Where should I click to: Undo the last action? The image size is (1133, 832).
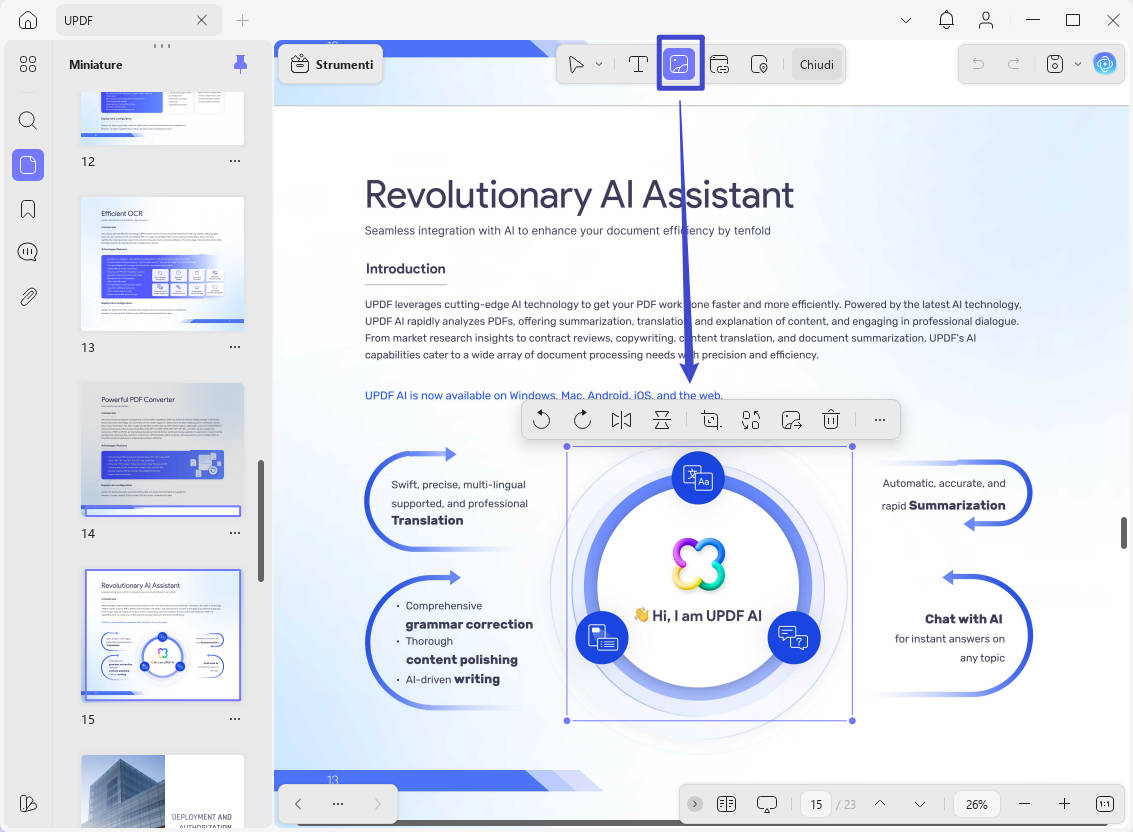point(978,64)
